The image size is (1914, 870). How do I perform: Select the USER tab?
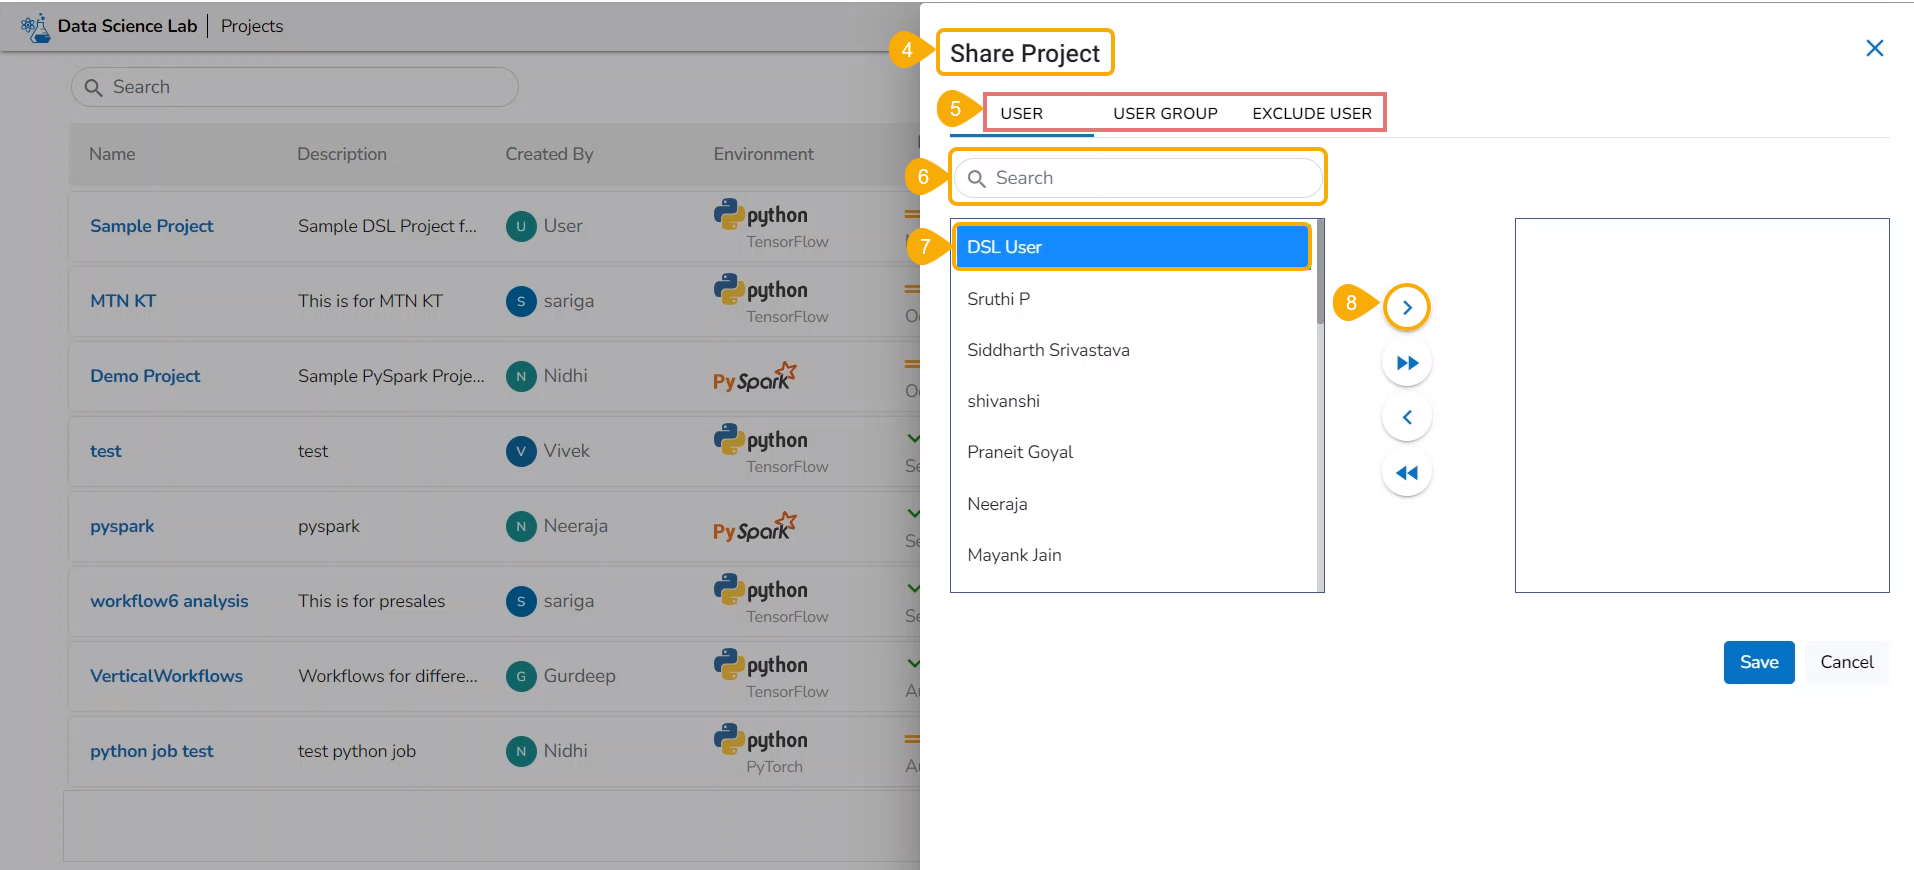click(x=1021, y=114)
